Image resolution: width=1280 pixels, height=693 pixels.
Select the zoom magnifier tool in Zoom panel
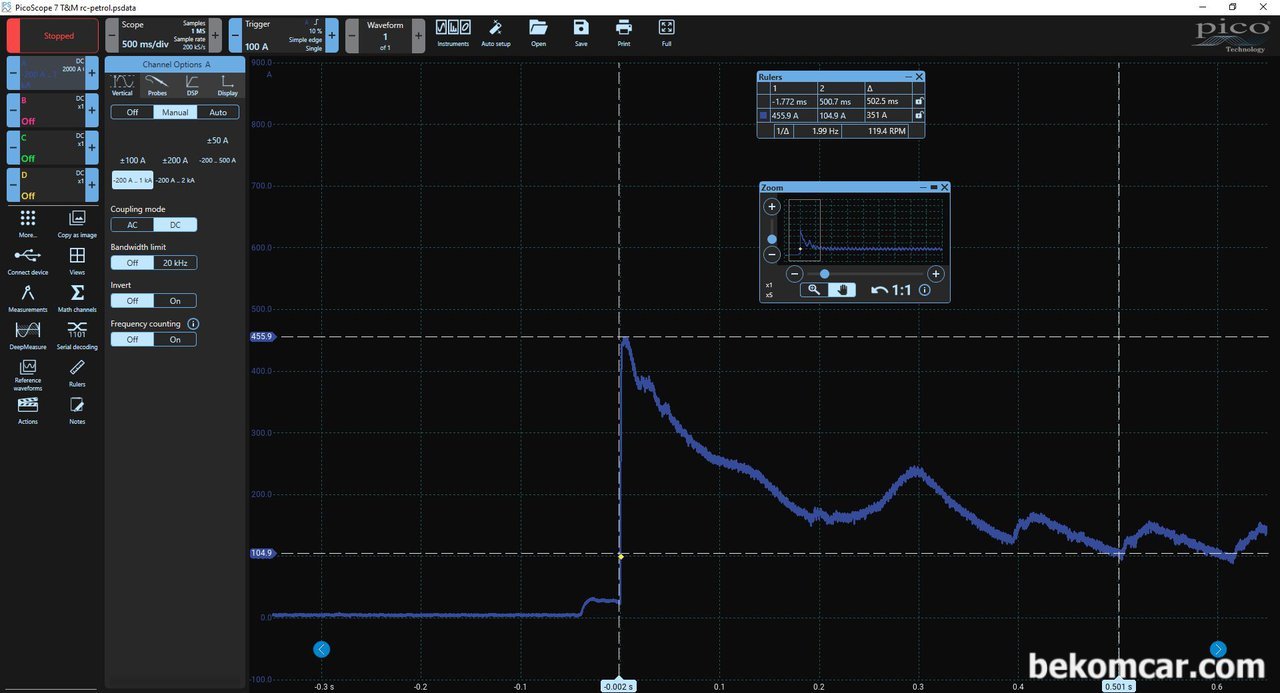coord(814,290)
